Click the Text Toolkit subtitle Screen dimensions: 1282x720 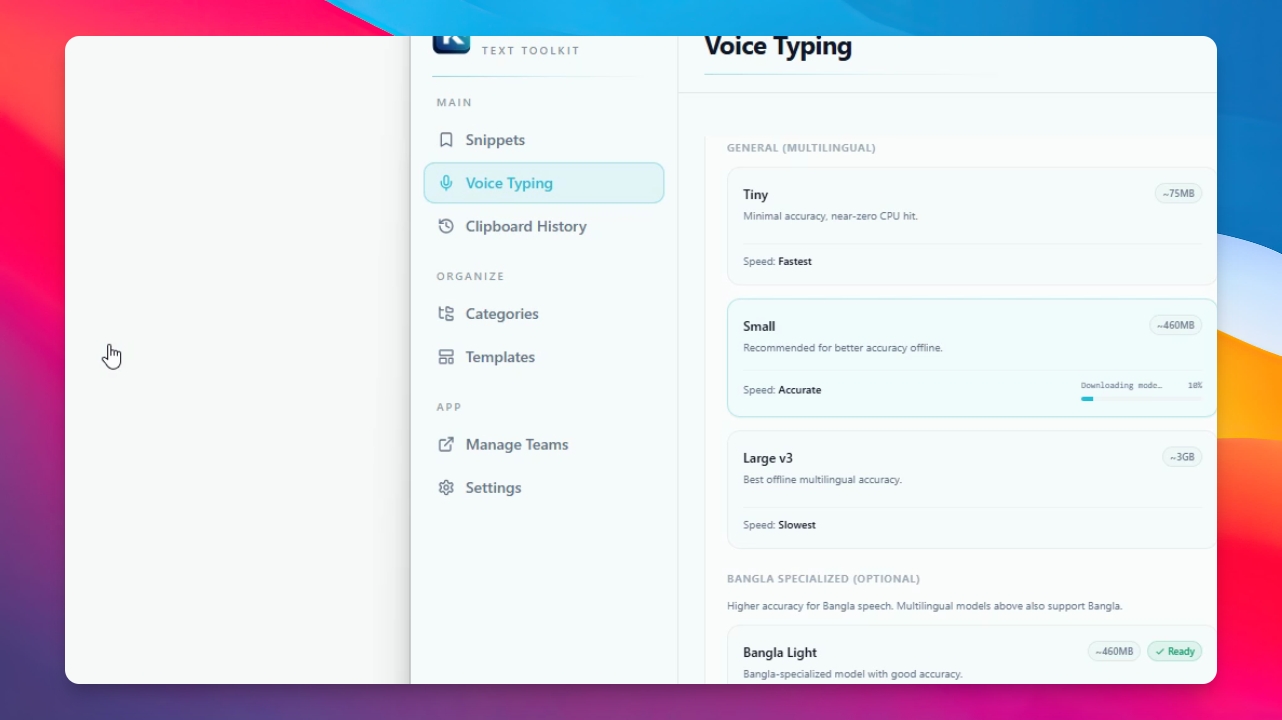coord(530,50)
